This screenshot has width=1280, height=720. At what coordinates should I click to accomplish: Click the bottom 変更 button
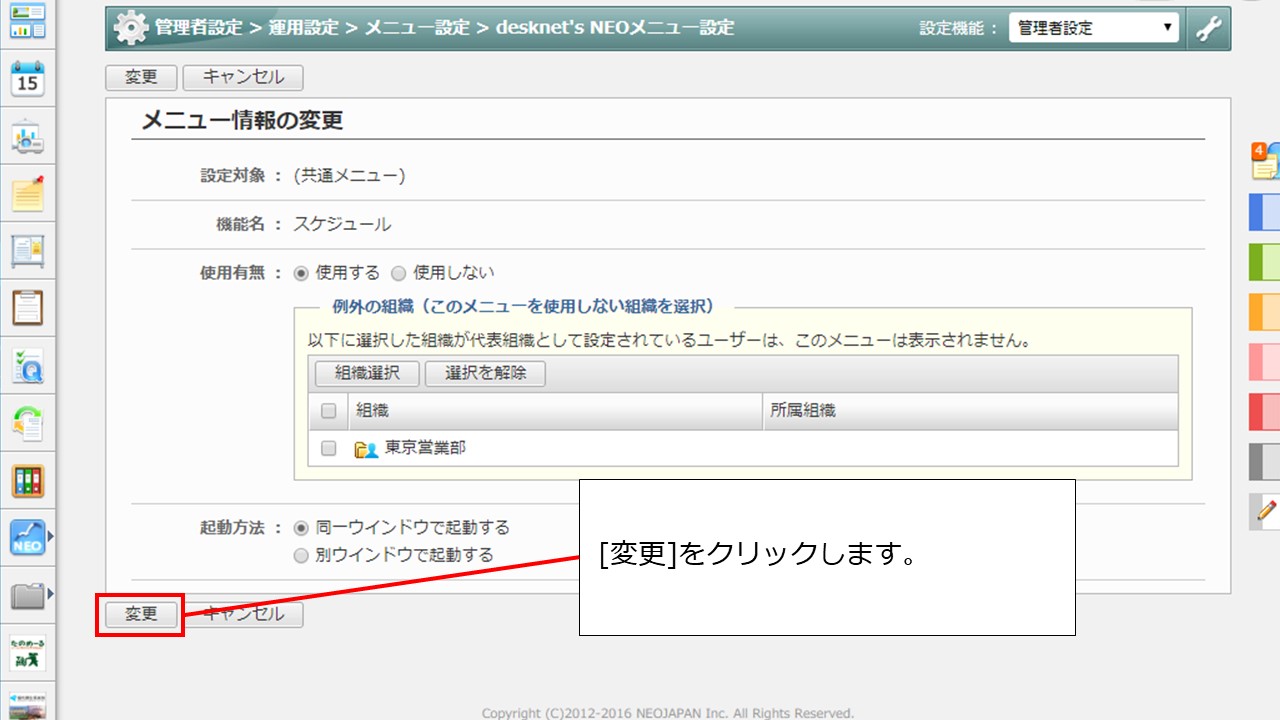pos(139,615)
